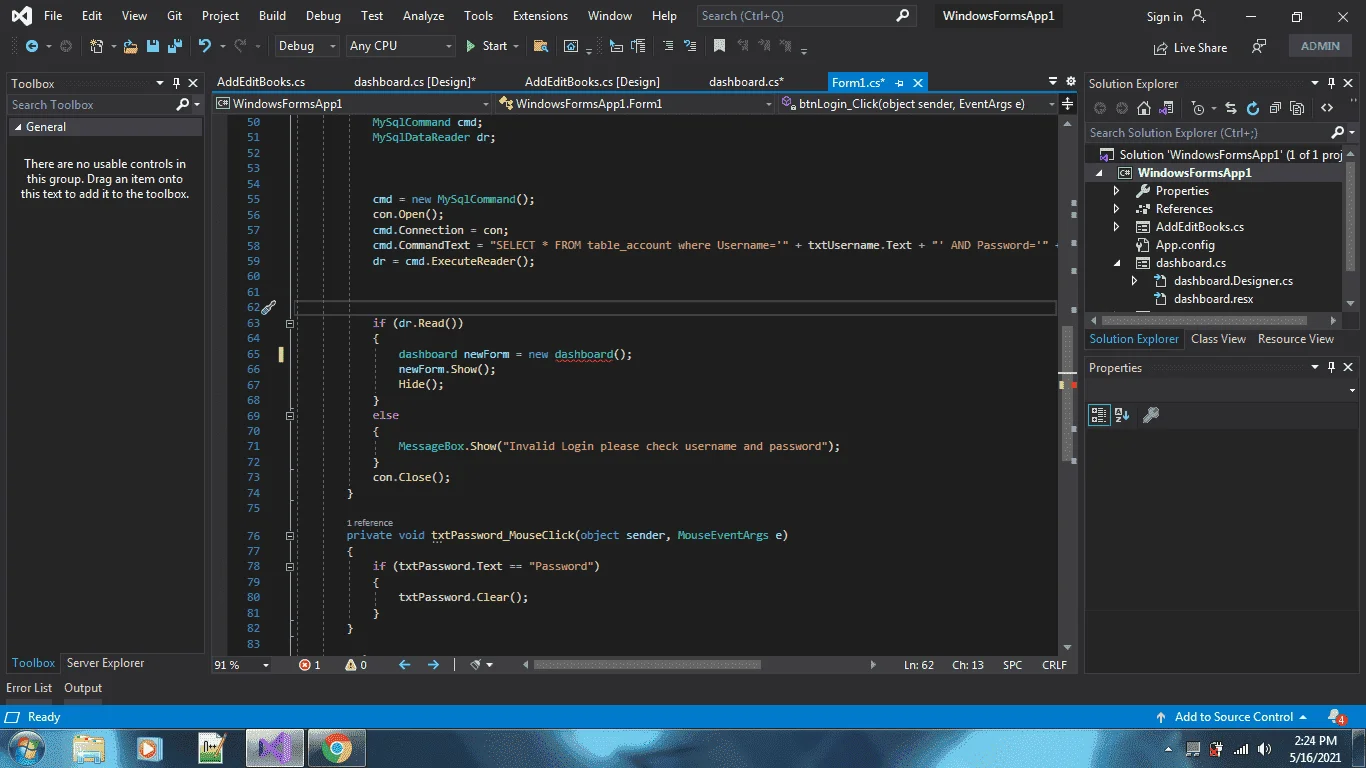The image size is (1366, 768).
Task: Undo the last edit via toolbar
Action: coord(205,46)
